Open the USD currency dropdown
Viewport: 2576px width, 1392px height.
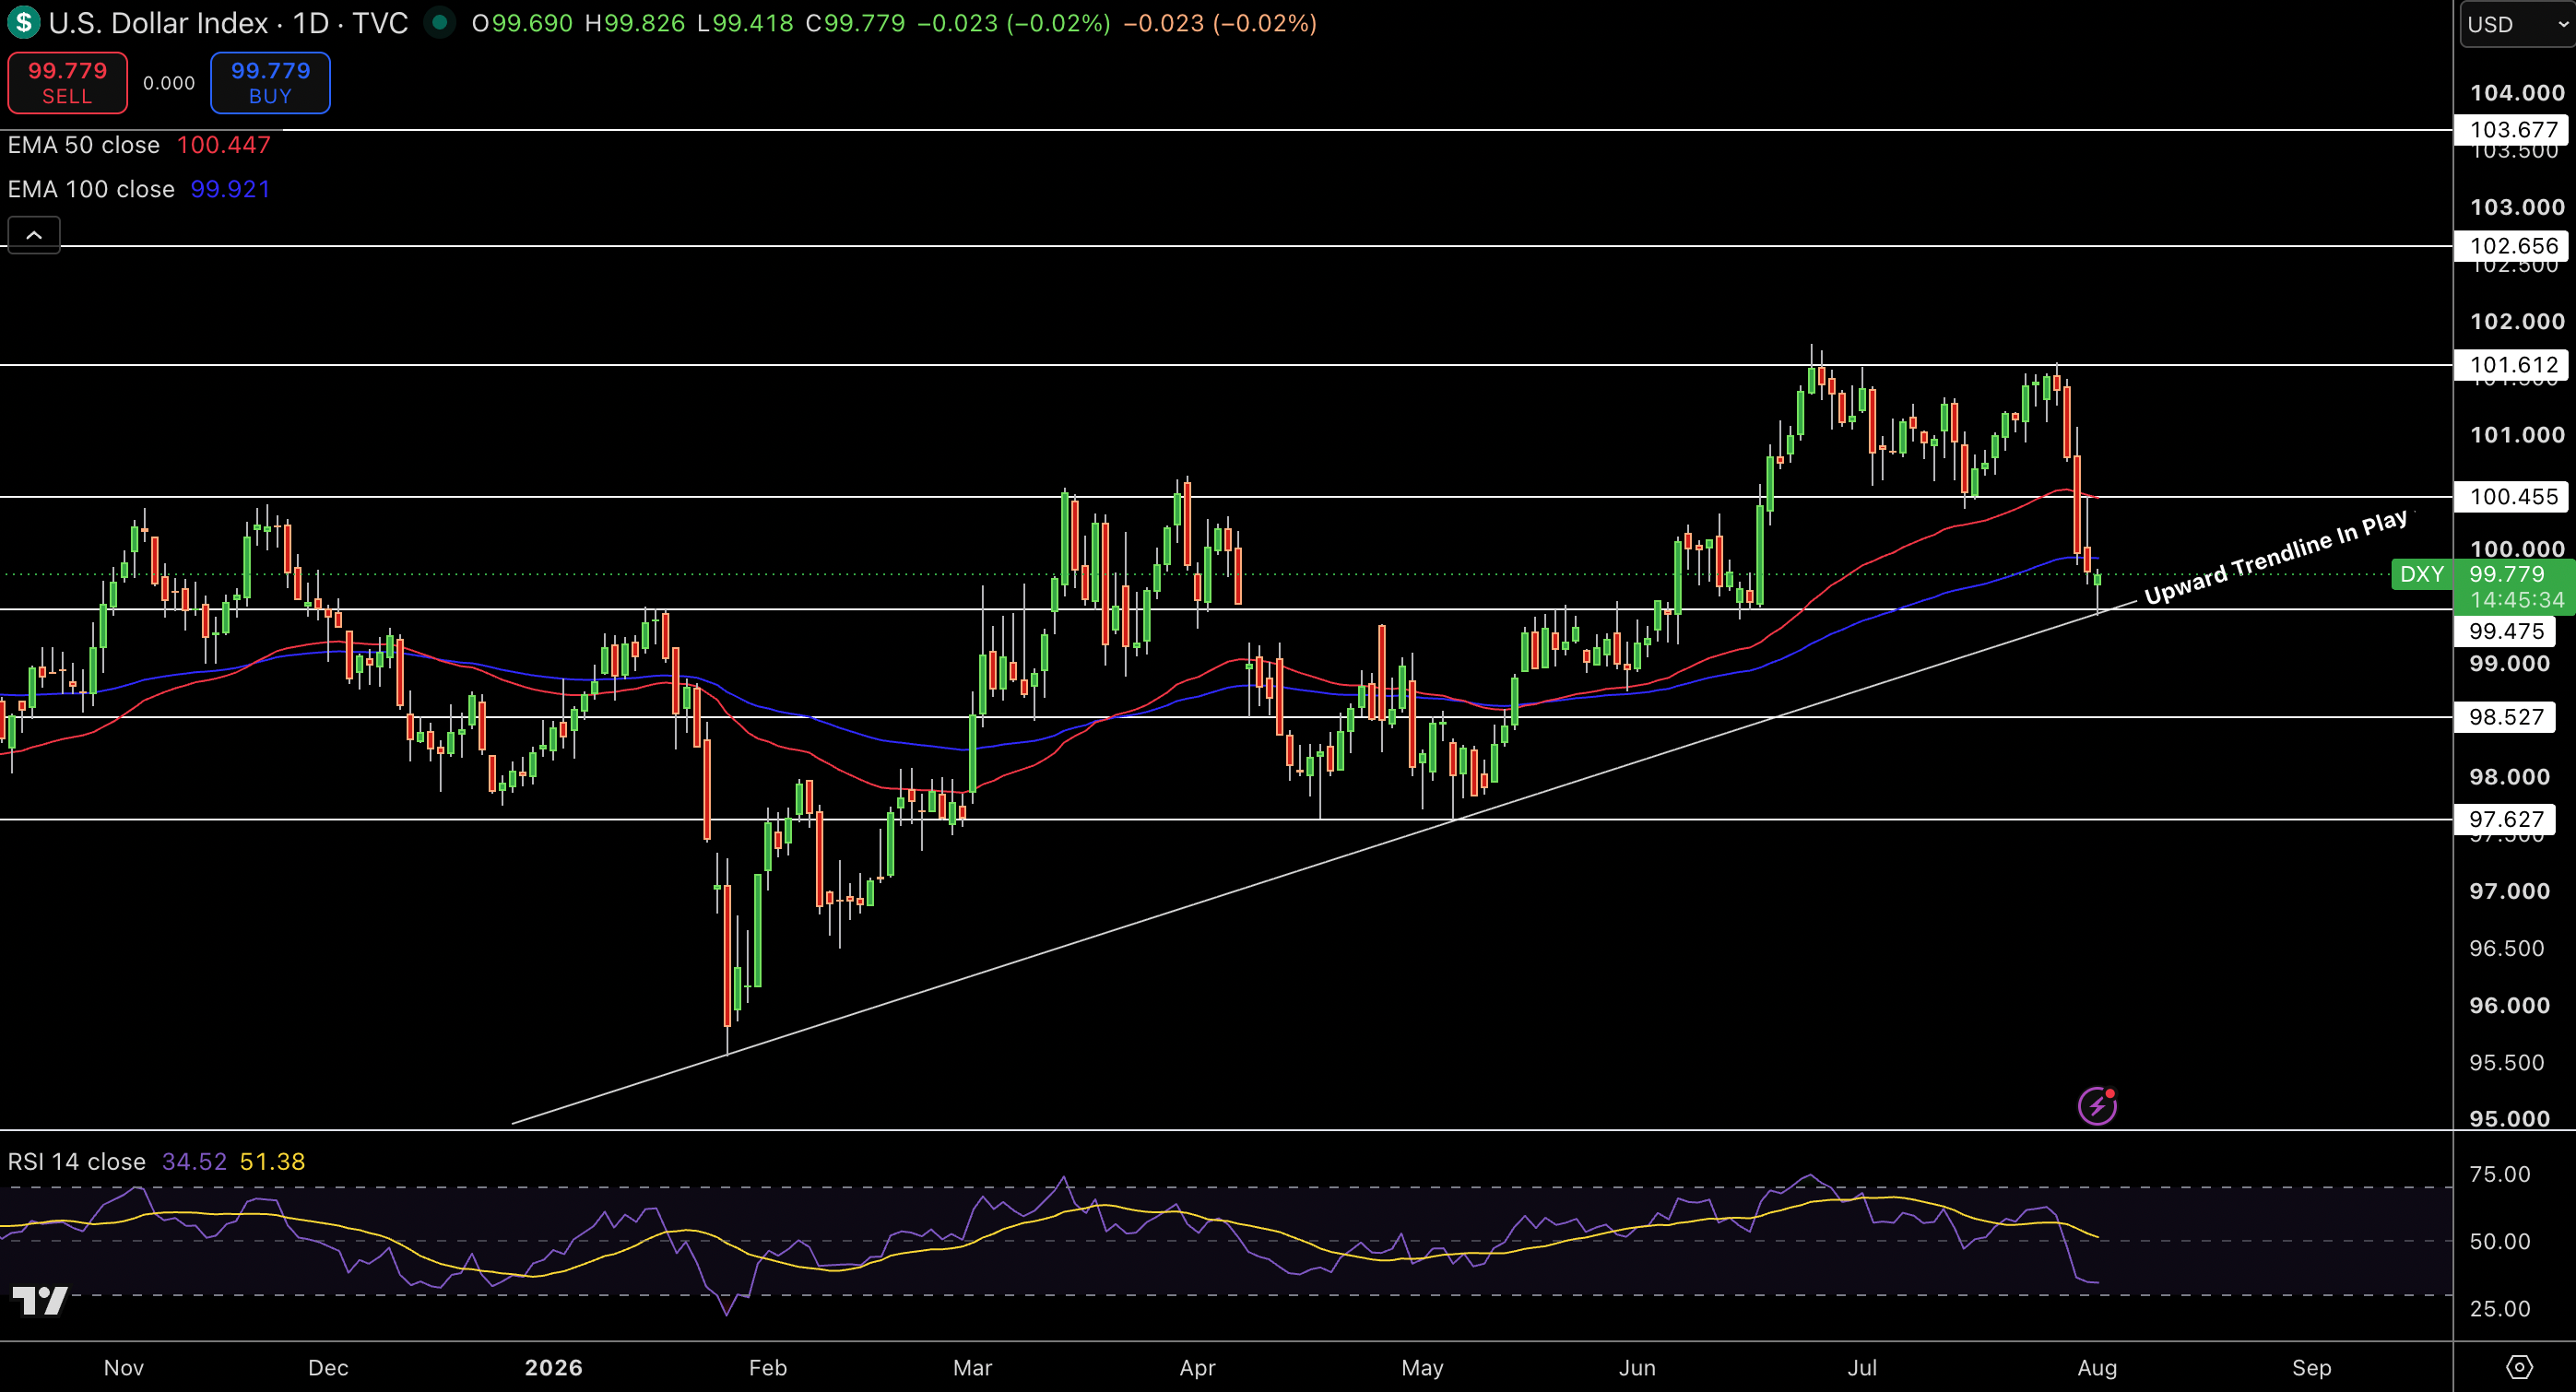point(2518,24)
